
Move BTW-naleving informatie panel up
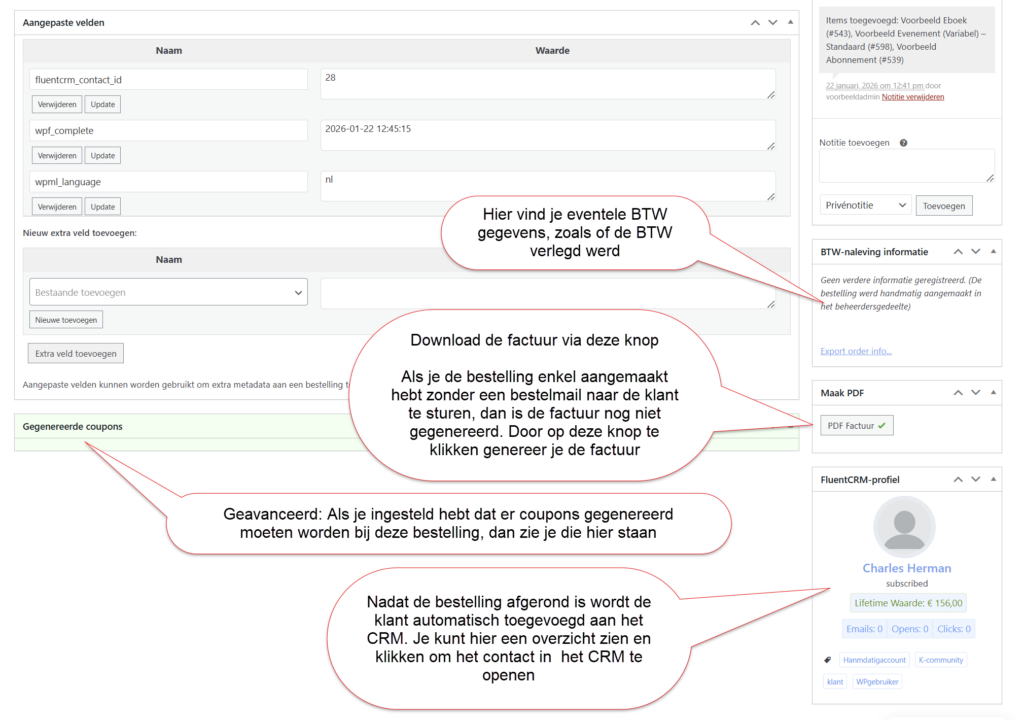(957, 252)
